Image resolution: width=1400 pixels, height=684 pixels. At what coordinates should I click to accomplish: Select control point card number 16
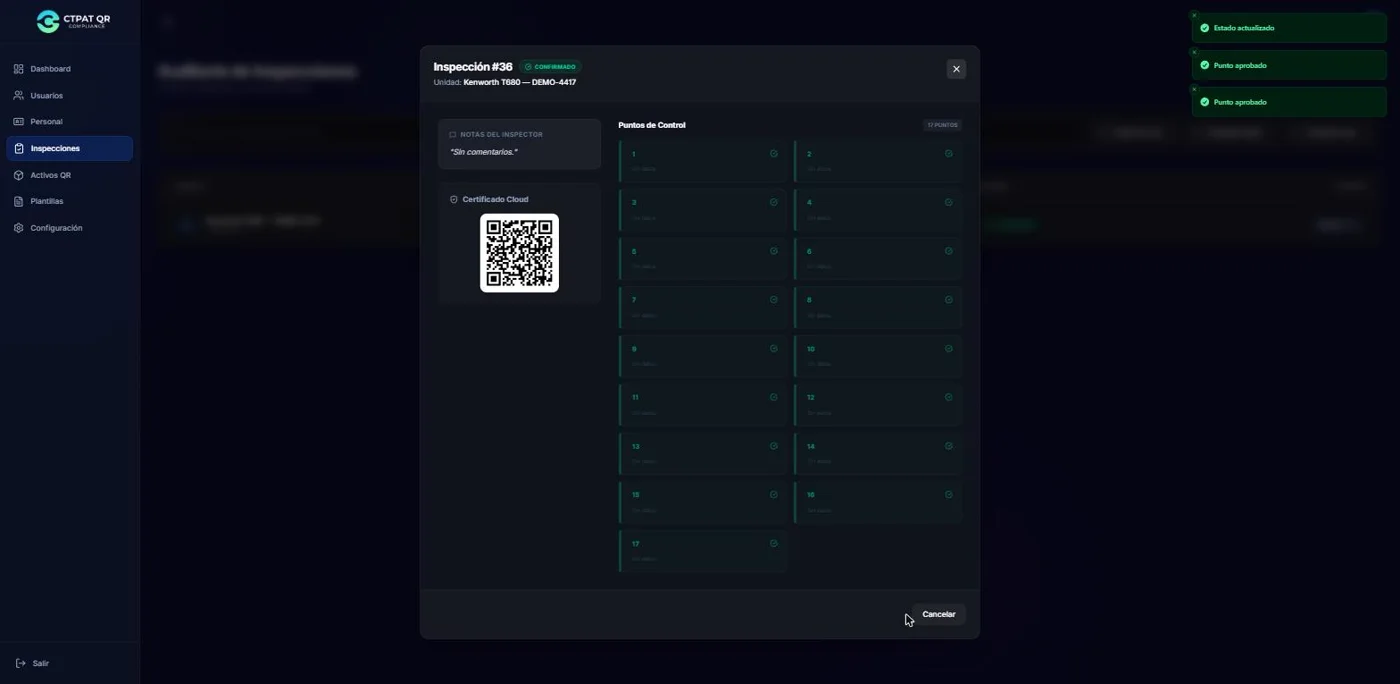point(878,503)
